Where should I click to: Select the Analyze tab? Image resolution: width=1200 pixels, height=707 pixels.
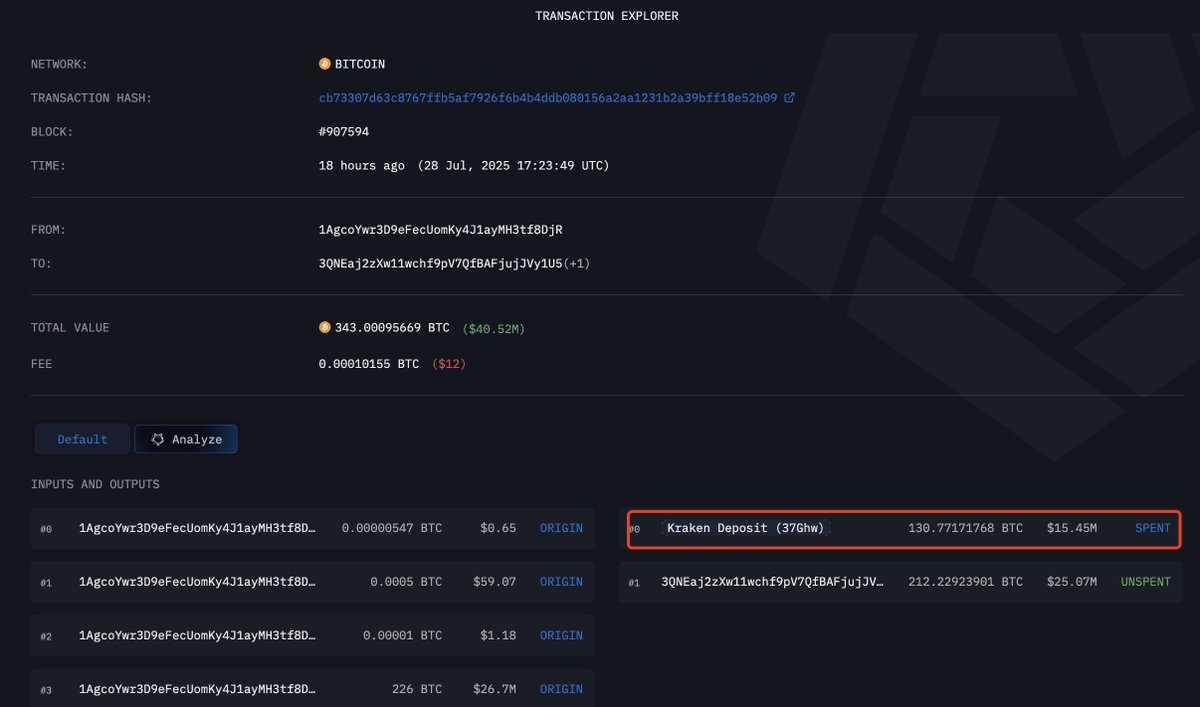[186, 438]
